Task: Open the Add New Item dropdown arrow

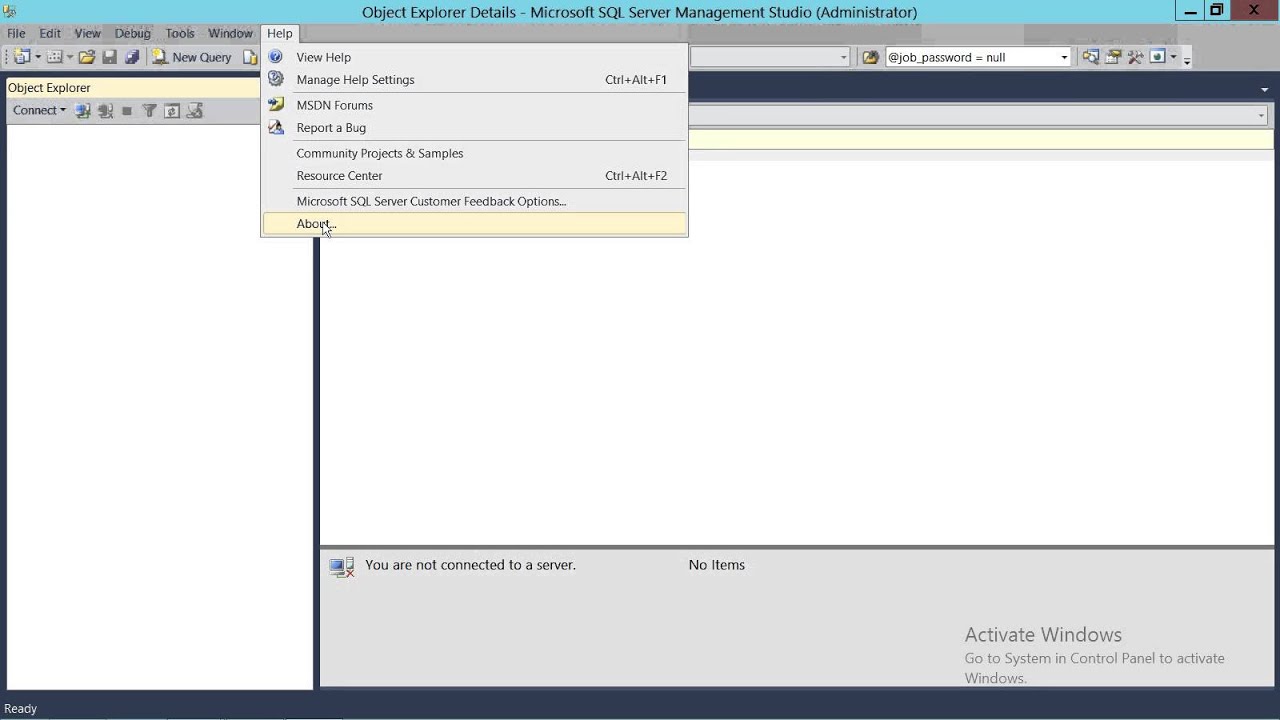Action: pos(70,57)
